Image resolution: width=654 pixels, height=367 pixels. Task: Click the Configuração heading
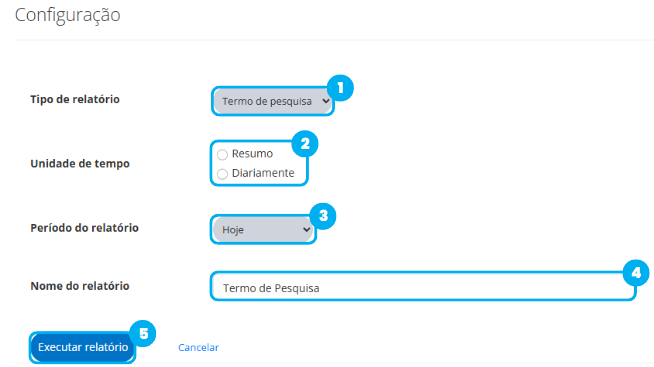click(68, 15)
